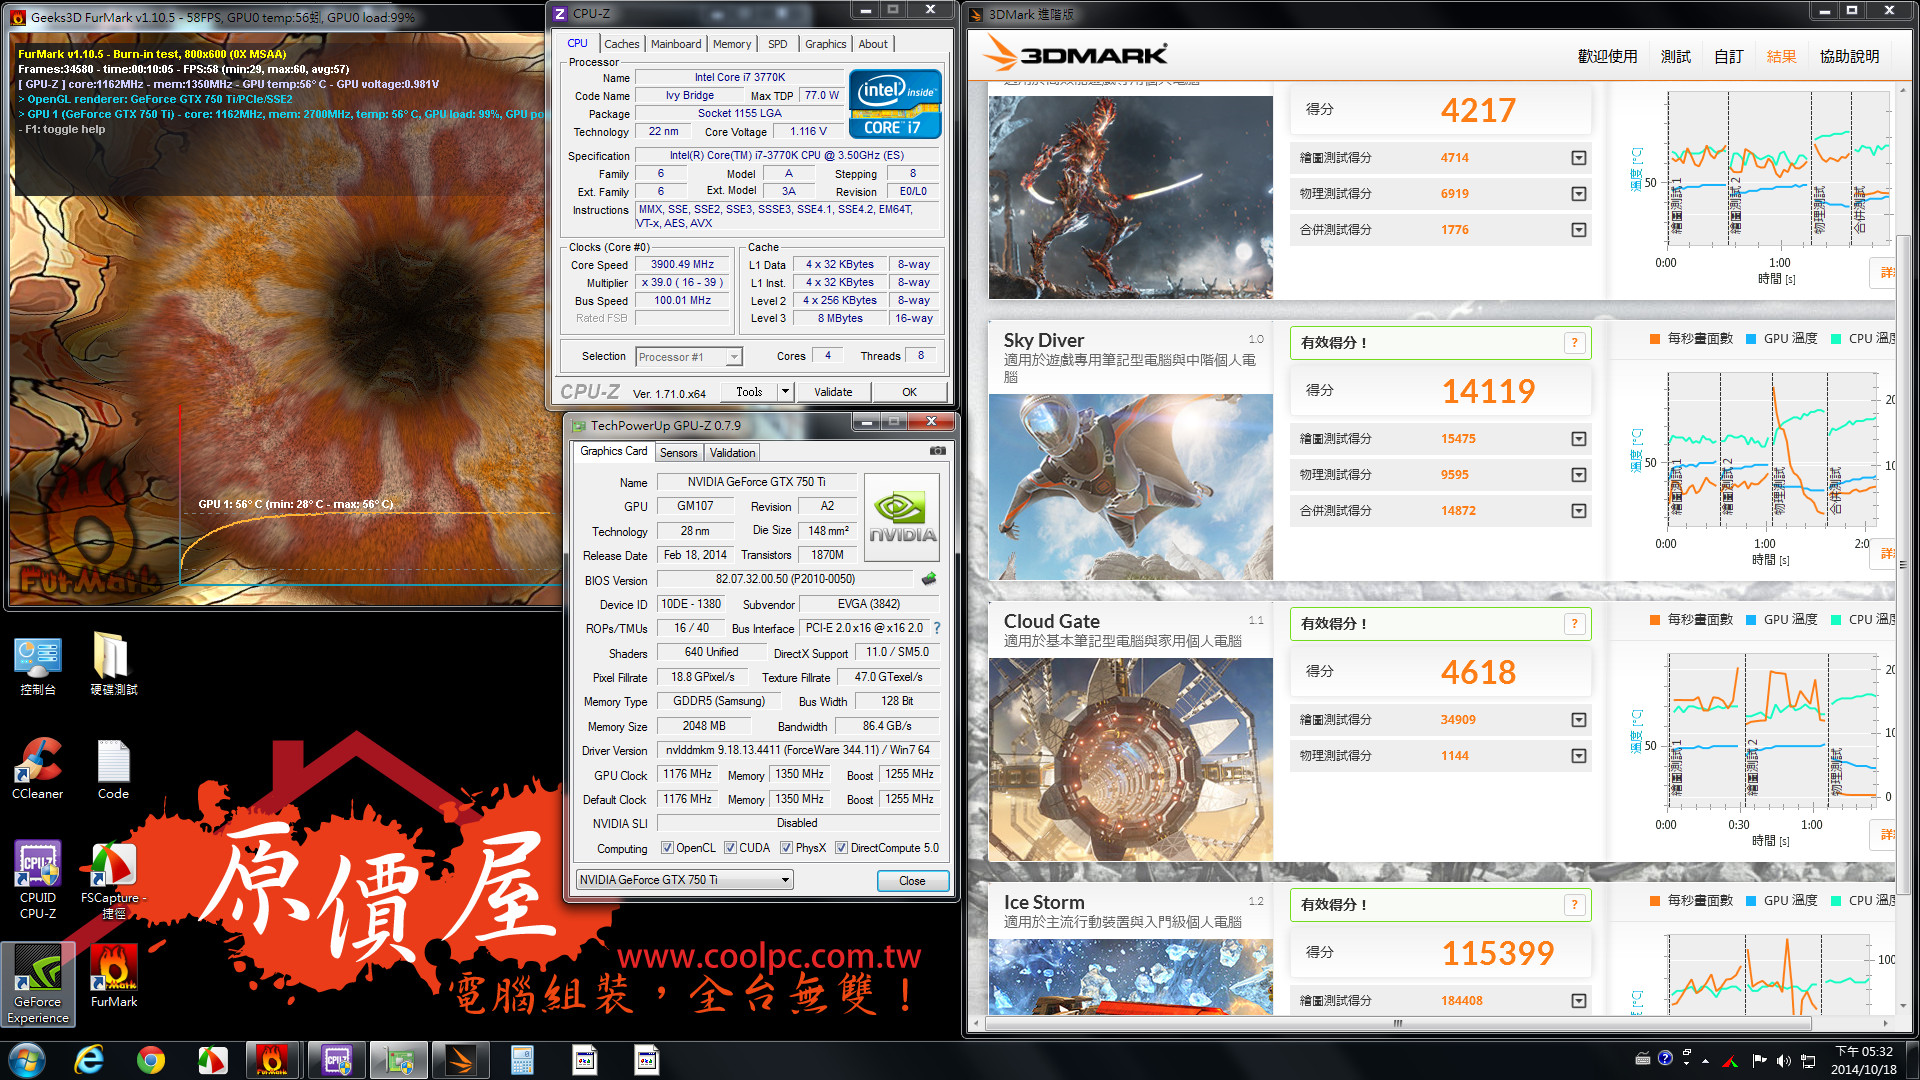
Task: Click the BIOS save chip icon
Action: 929,579
